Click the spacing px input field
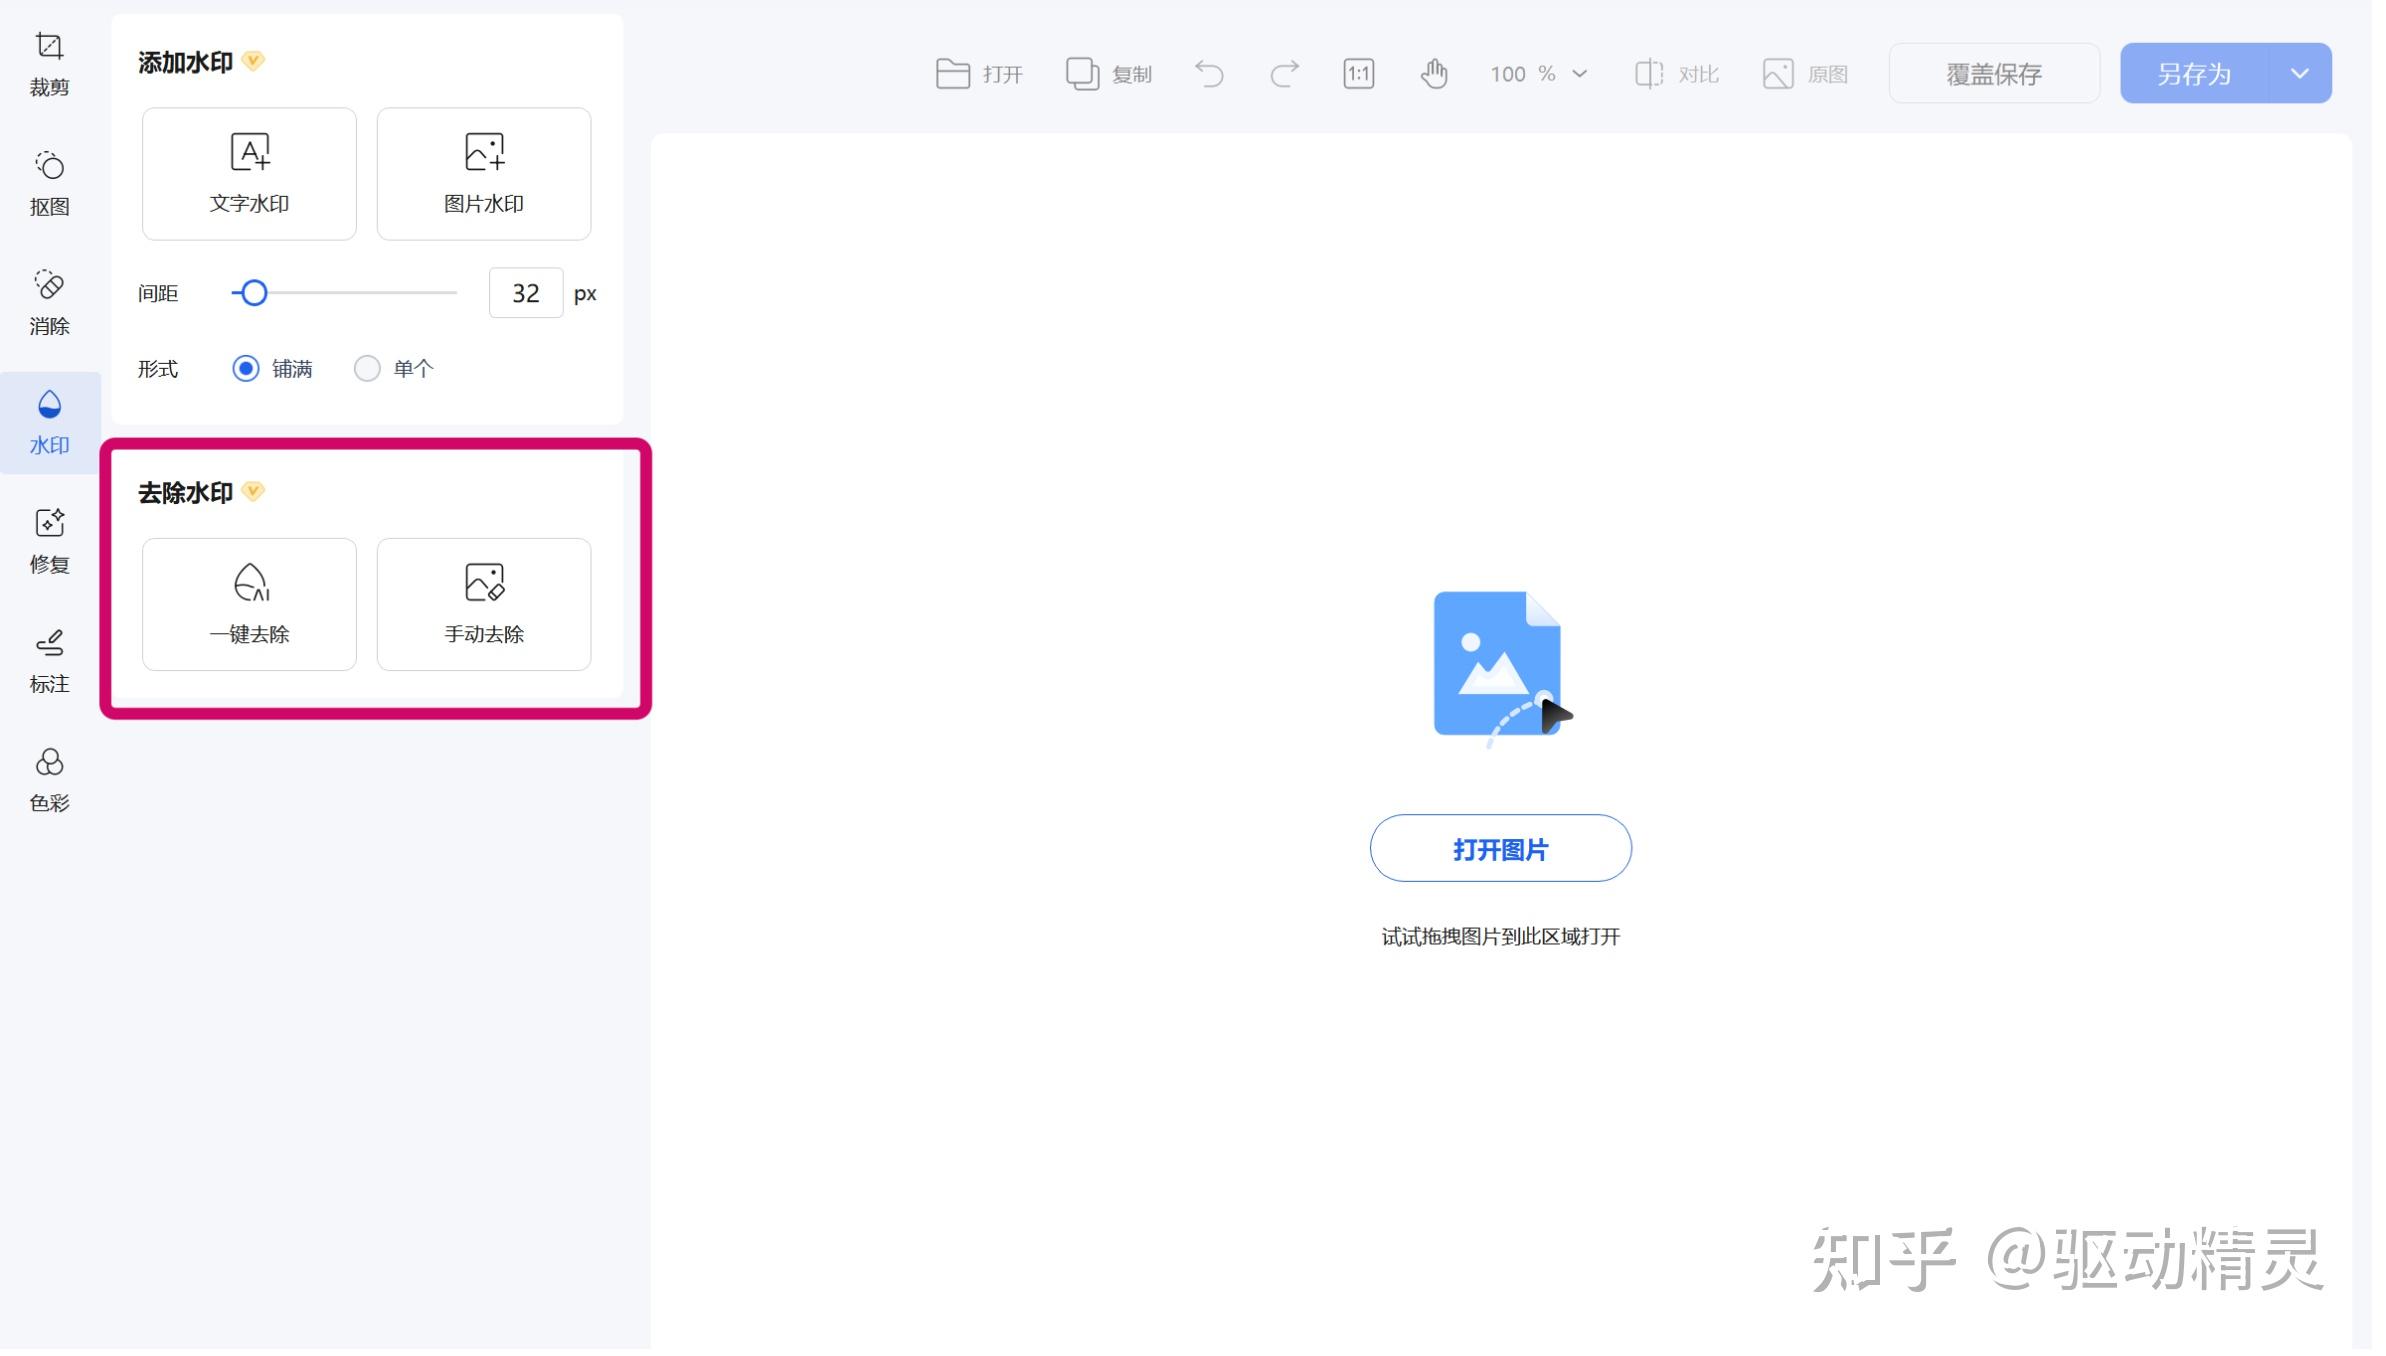 click(525, 293)
